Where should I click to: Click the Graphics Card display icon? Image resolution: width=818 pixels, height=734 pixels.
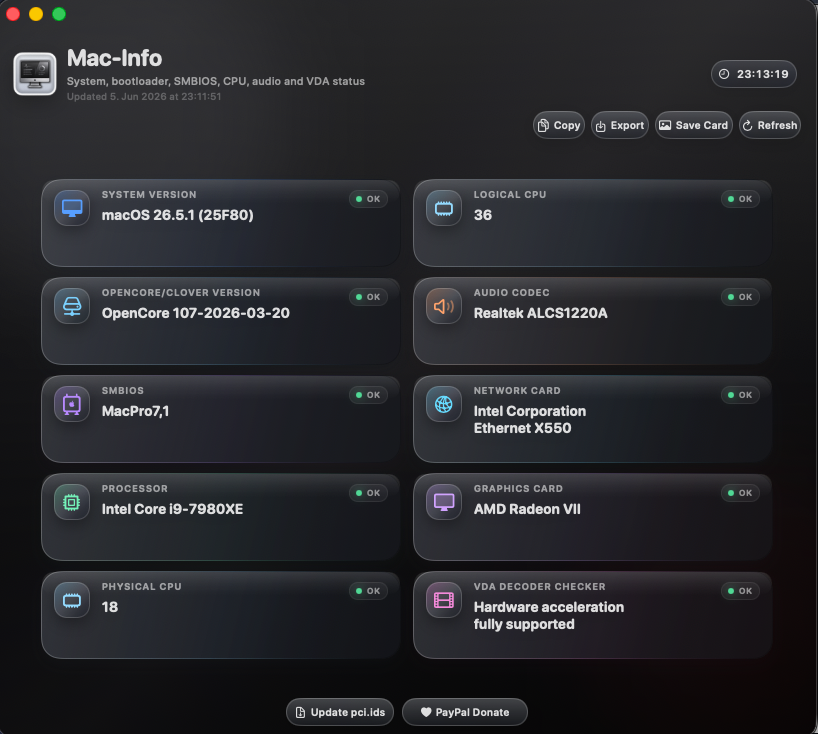click(444, 502)
